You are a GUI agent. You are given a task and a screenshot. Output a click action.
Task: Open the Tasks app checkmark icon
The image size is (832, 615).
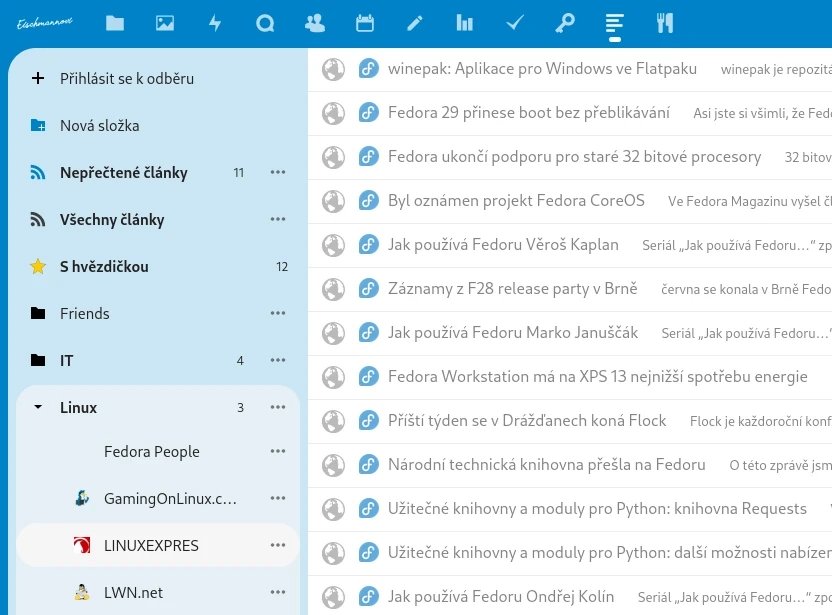(x=514, y=22)
